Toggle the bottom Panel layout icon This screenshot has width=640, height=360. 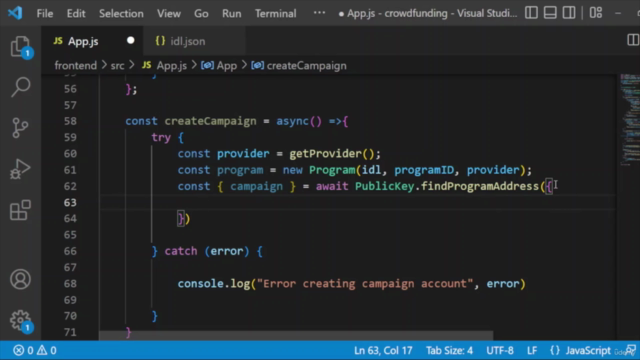(550, 13)
